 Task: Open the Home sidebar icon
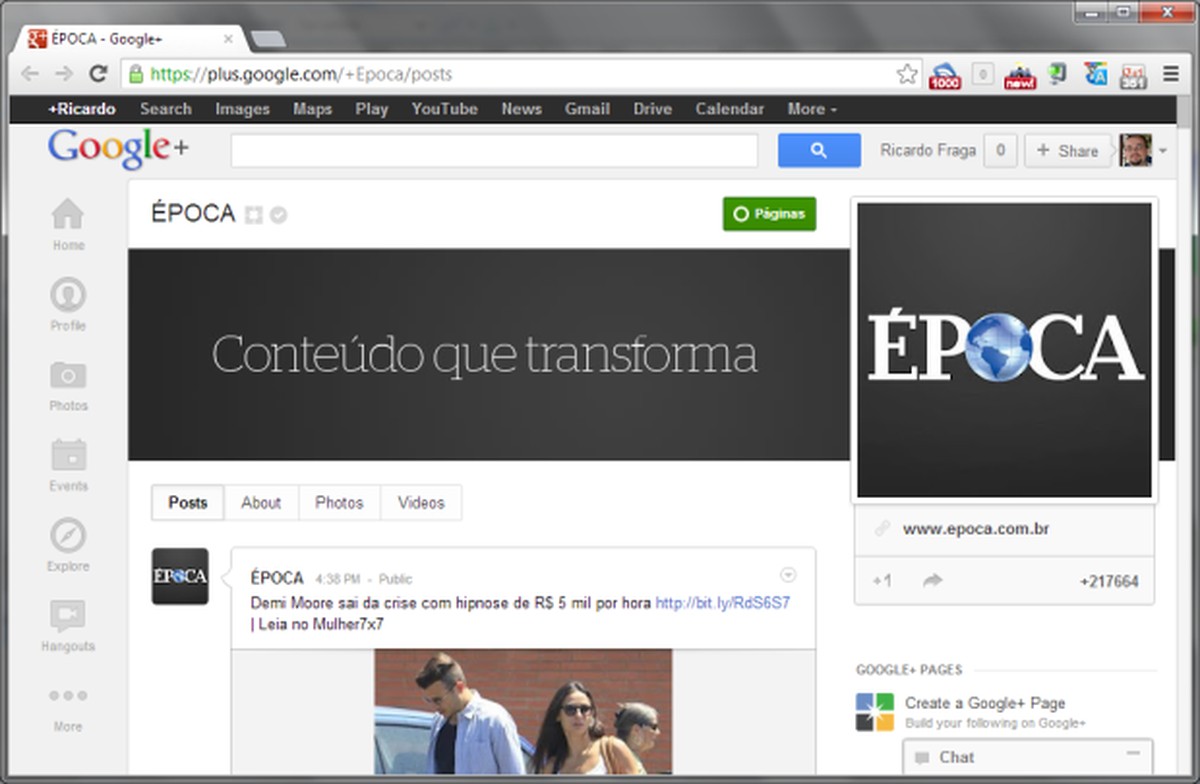pyautogui.click(x=68, y=224)
